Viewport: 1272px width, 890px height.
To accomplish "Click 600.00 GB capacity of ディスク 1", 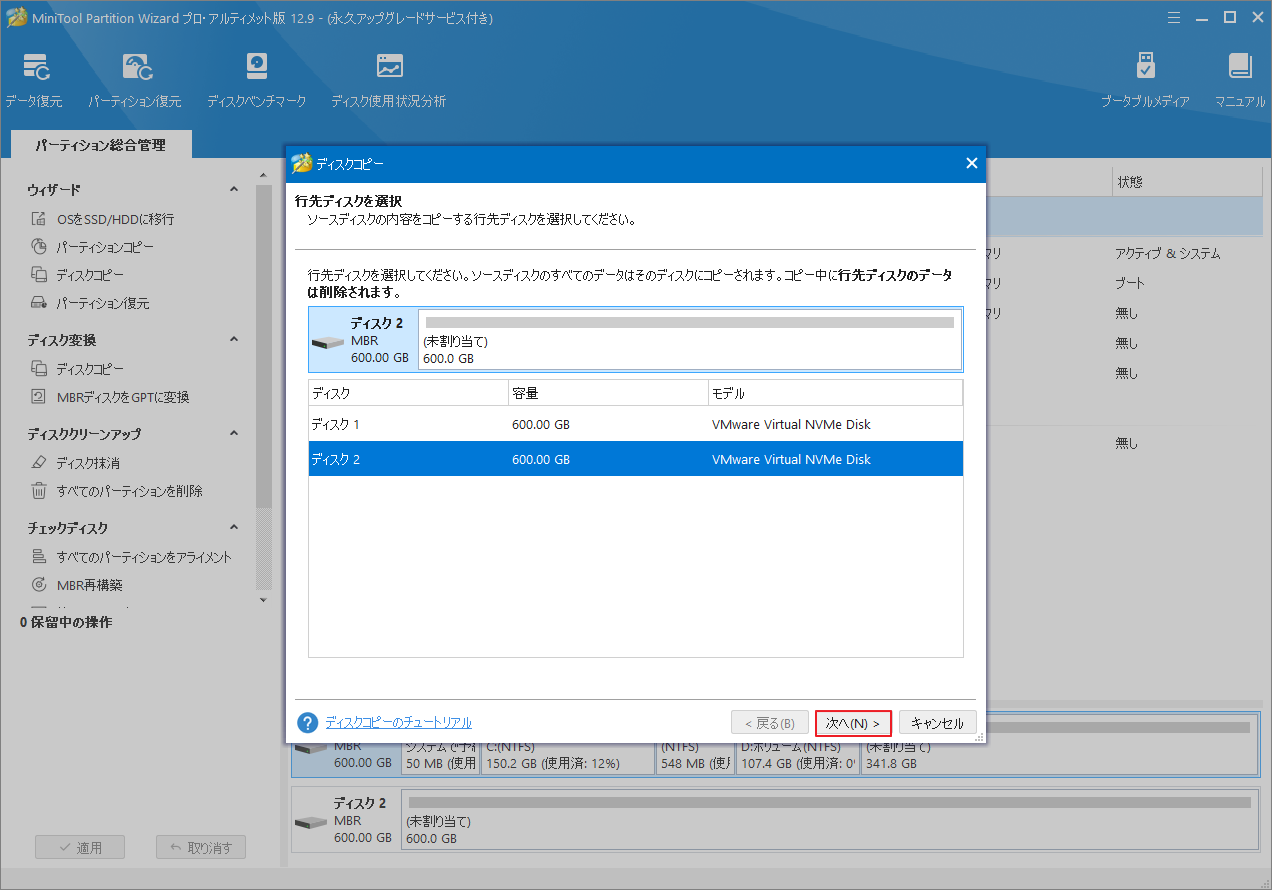I will pos(541,424).
